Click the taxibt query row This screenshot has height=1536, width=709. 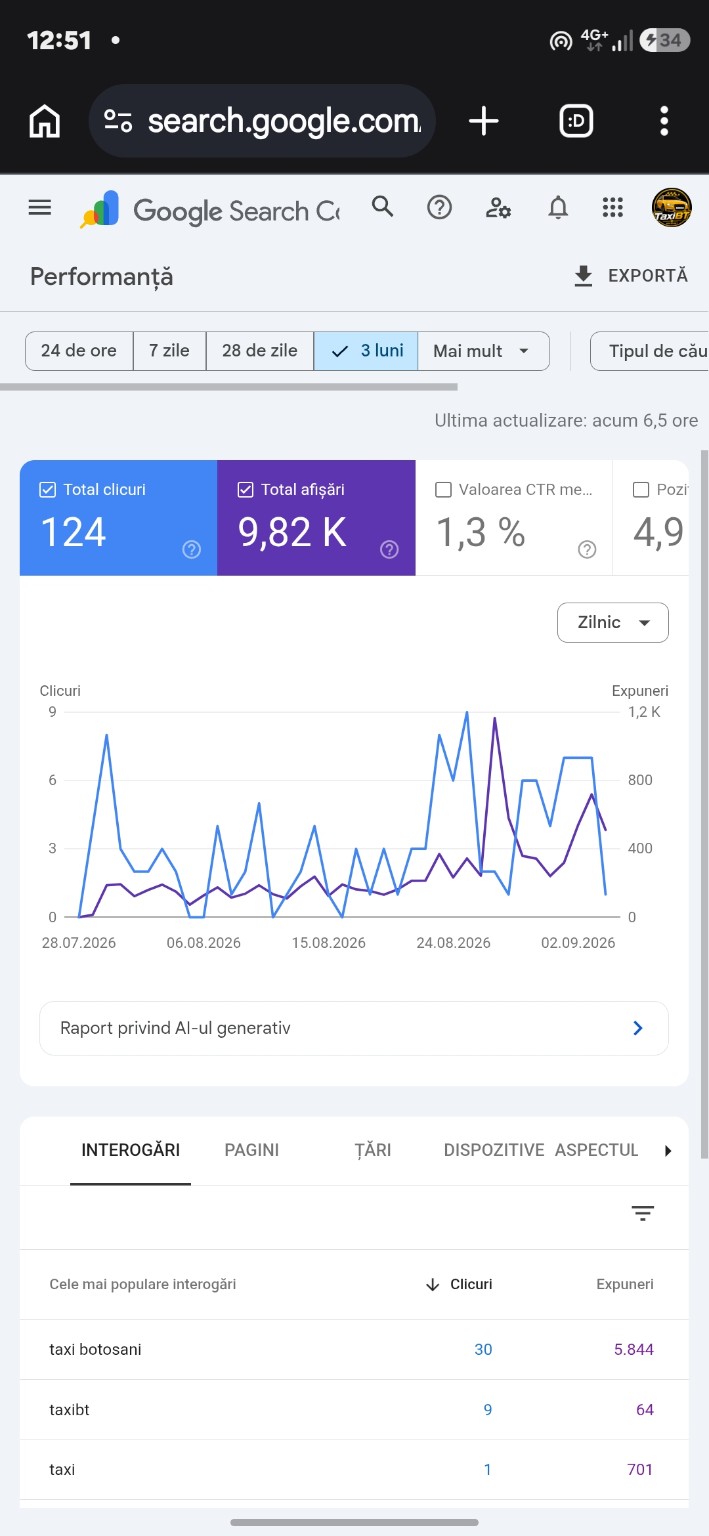coord(354,1410)
